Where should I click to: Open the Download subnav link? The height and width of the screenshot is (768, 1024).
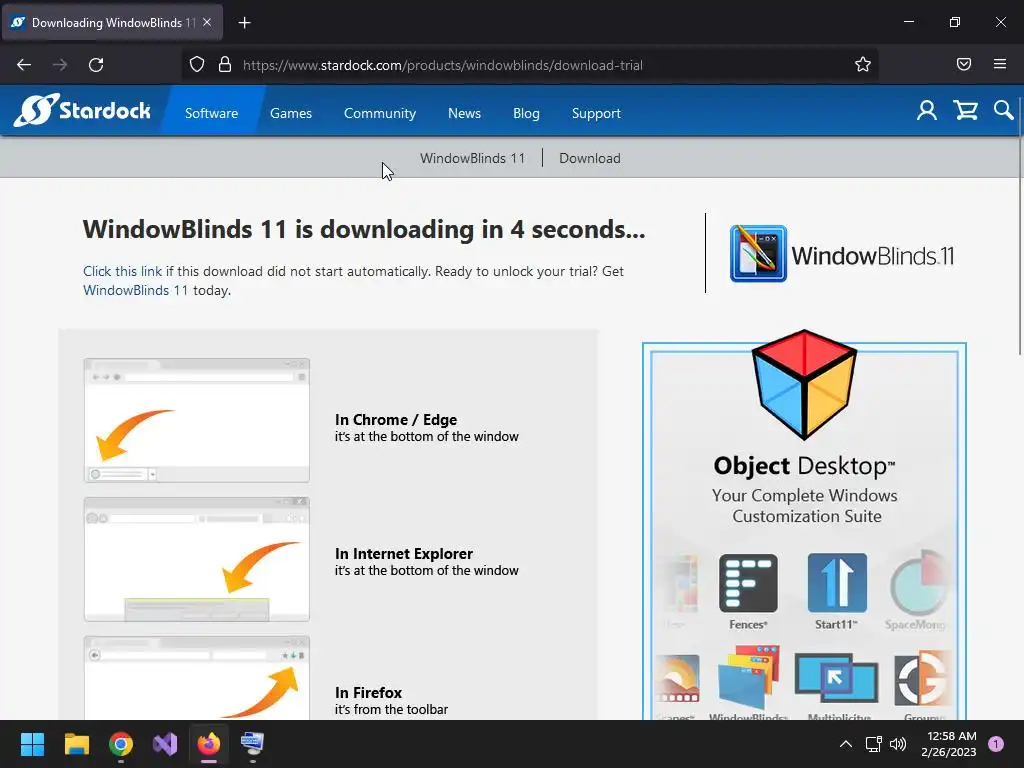coord(590,158)
